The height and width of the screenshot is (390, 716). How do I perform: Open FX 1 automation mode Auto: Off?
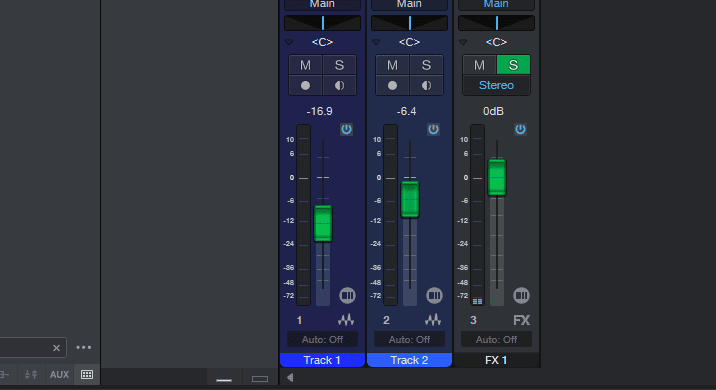coord(496,339)
